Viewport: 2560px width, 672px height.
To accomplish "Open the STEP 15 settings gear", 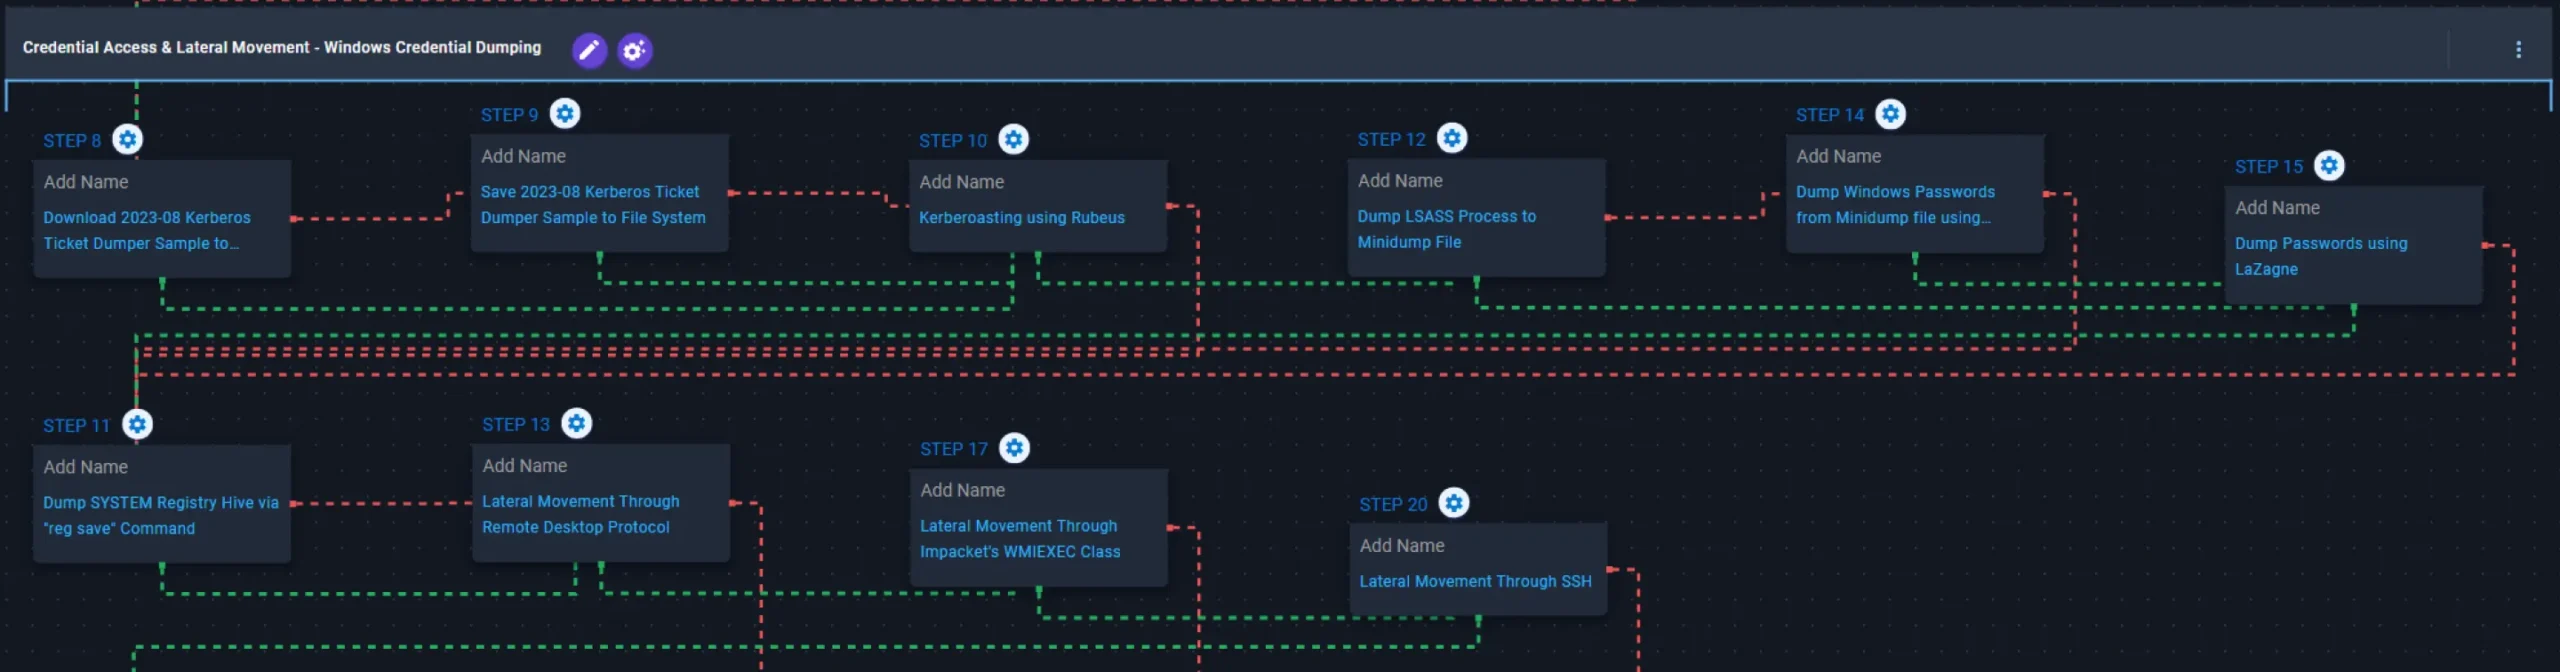I will [x=2329, y=166].
